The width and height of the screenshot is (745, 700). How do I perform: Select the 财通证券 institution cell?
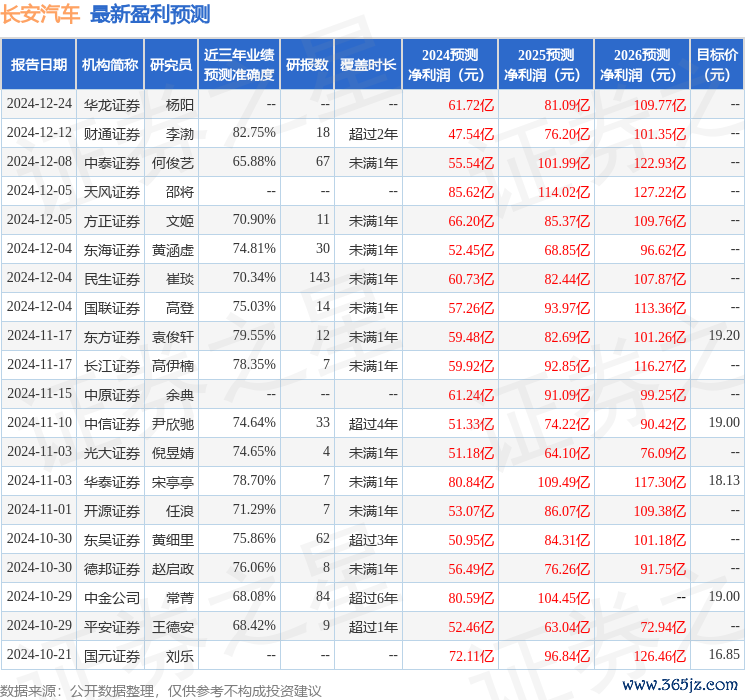112,134
